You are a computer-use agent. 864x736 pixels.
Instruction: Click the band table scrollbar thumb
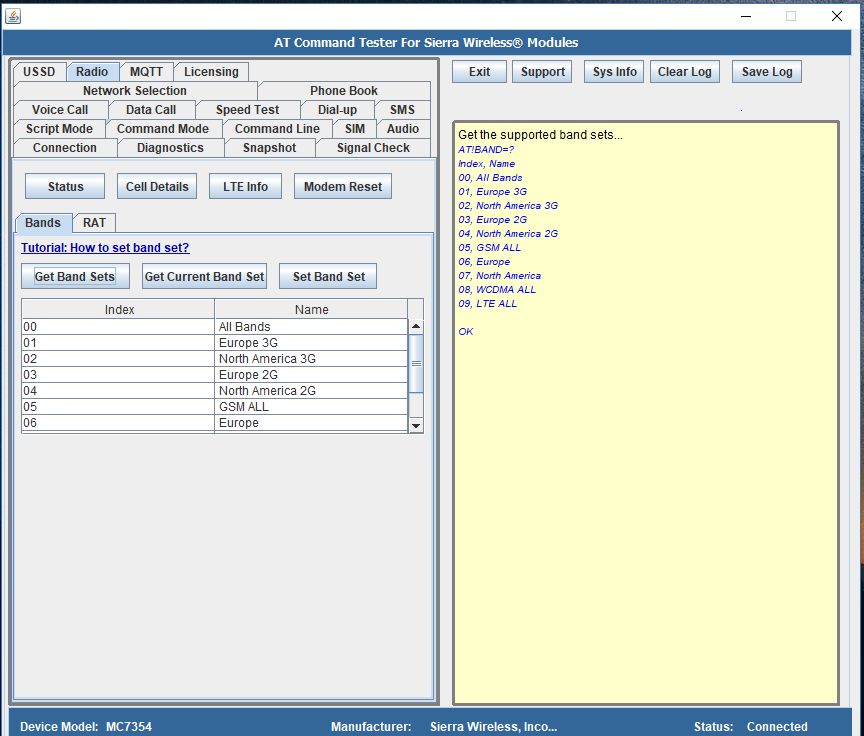tap(416, 363)
